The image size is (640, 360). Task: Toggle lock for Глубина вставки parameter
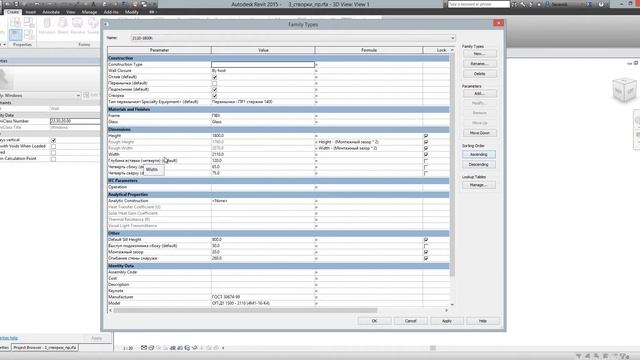pyautogui.click(x=426, y=161)
